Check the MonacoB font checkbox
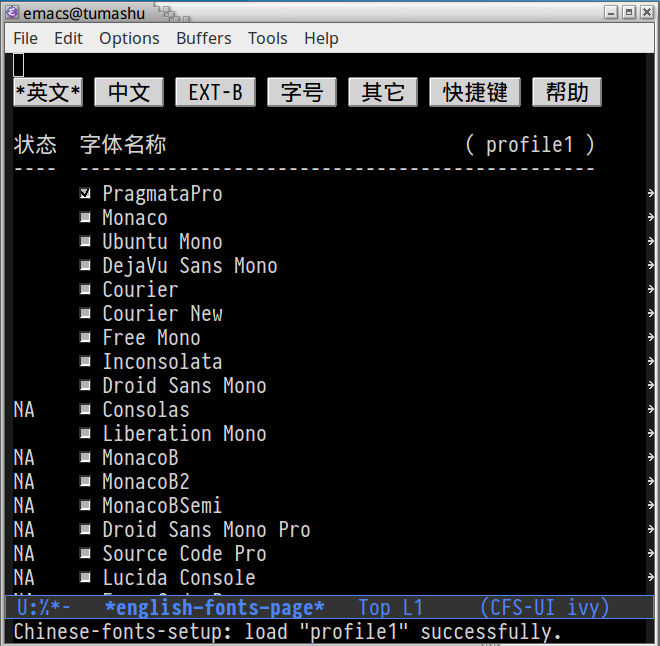 [85, 457]
